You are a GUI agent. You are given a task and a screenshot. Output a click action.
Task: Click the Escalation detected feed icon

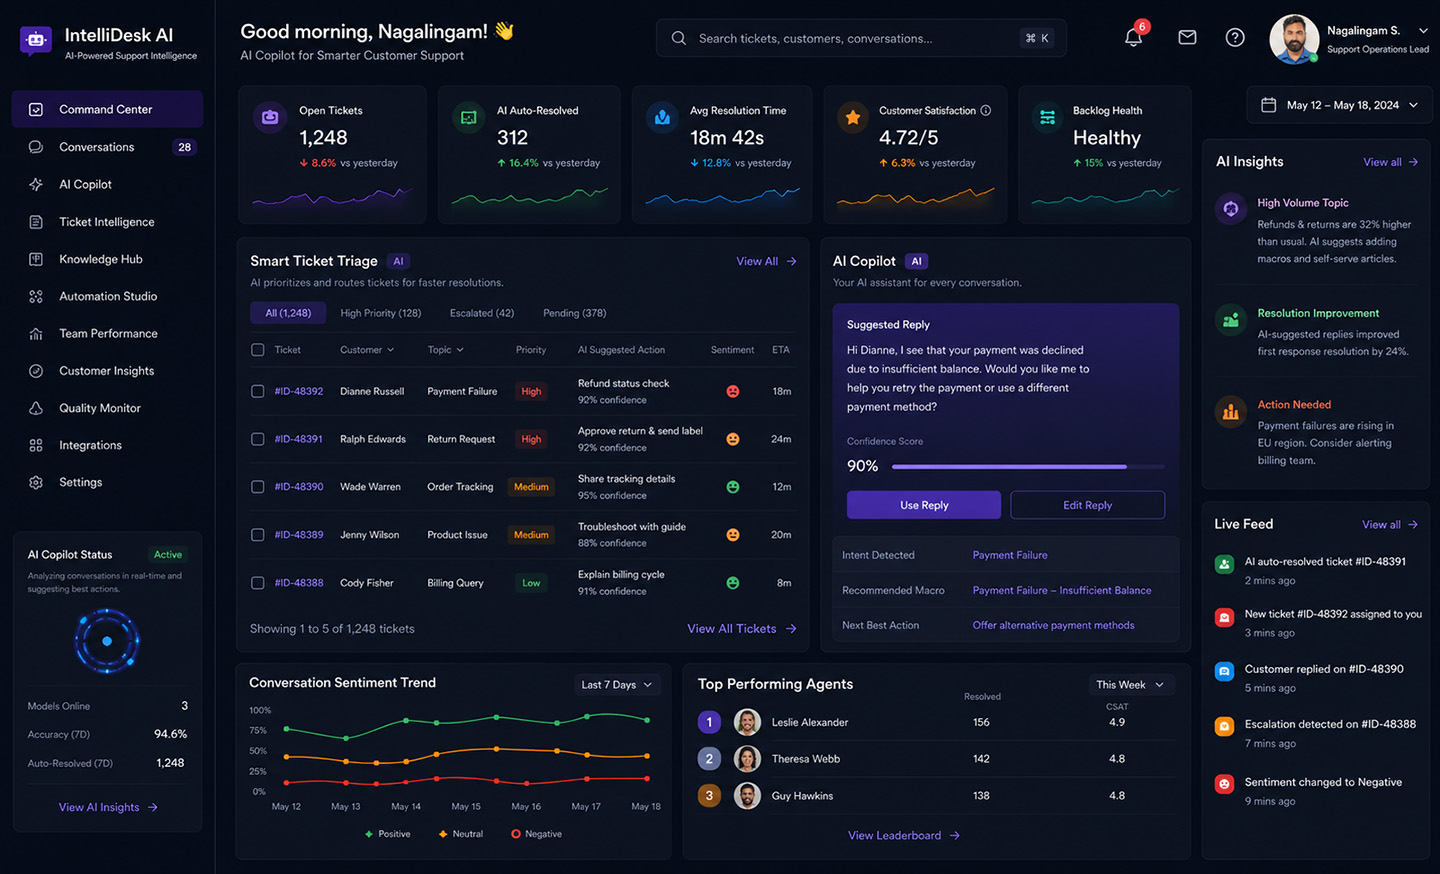(x=1224, y=727)
